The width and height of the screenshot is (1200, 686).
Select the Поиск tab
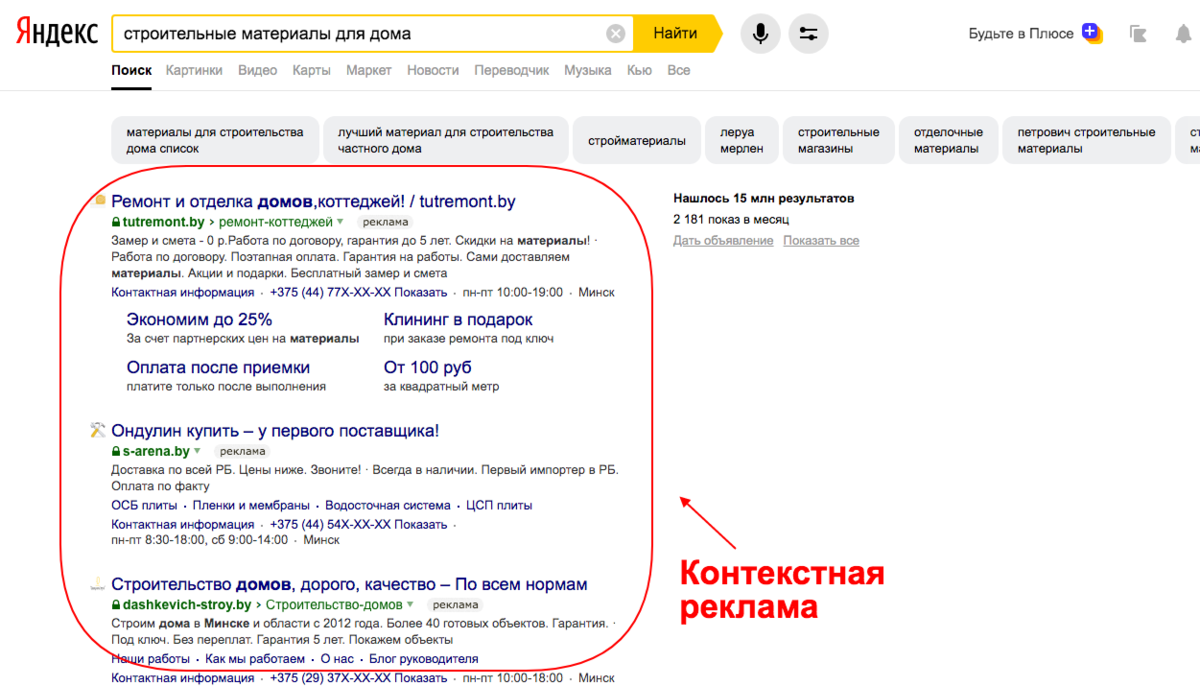[x=131, y=70]
